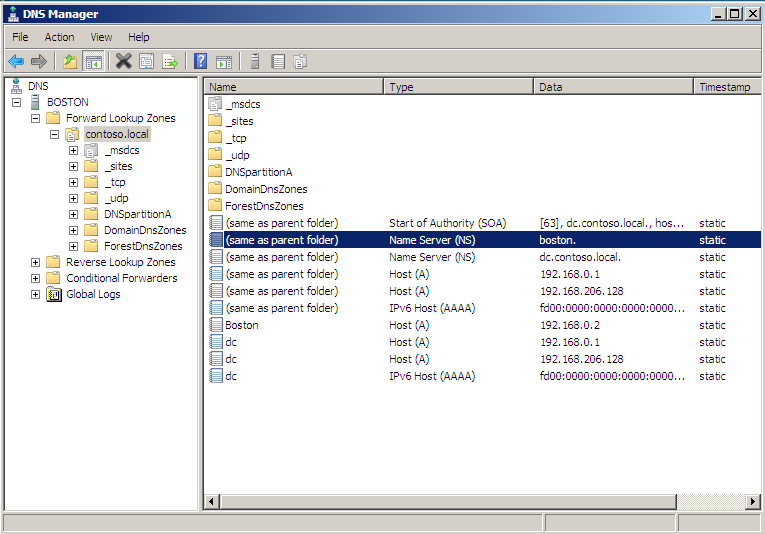The width and height of the screenshot is (765, 534).
Task: Select Conditional Forwarders in tree
Action: pyautogui.click(x=122, y=278)
